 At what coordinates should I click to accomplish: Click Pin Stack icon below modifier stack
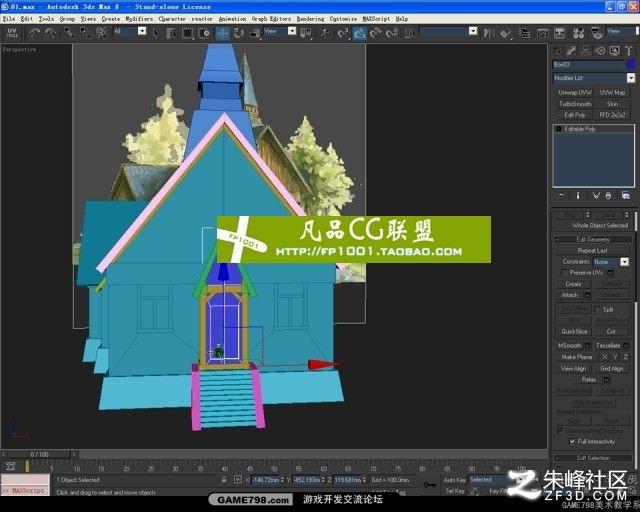pos(561,196)
